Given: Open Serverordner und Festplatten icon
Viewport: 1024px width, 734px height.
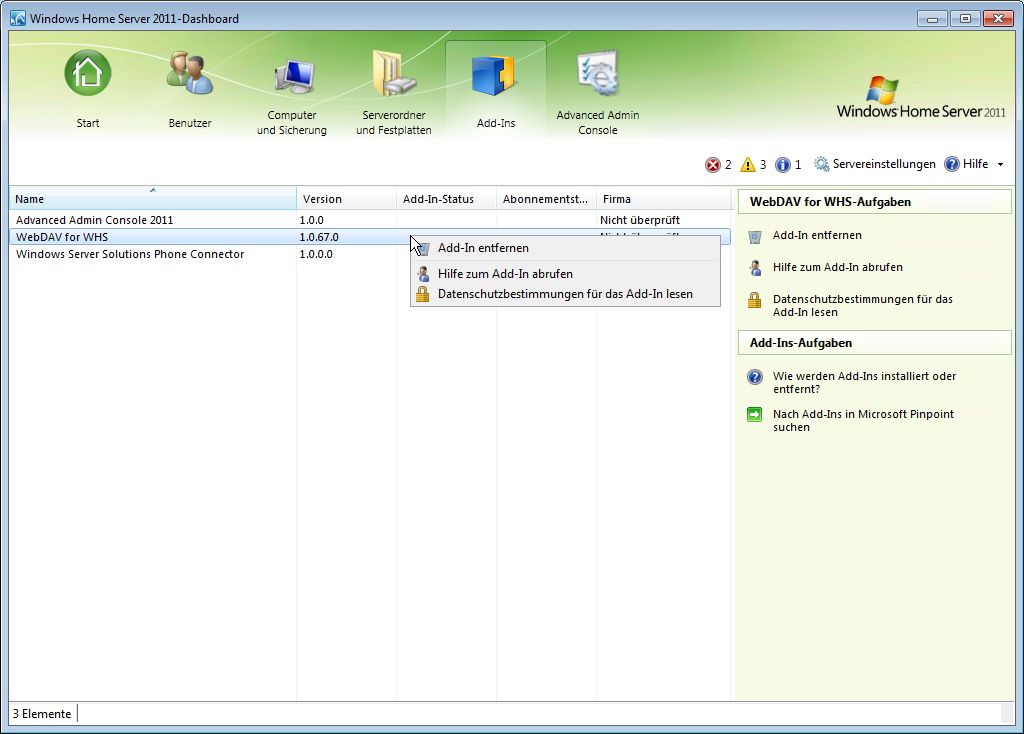Looking at the screenshot, I should click(394, 73).
